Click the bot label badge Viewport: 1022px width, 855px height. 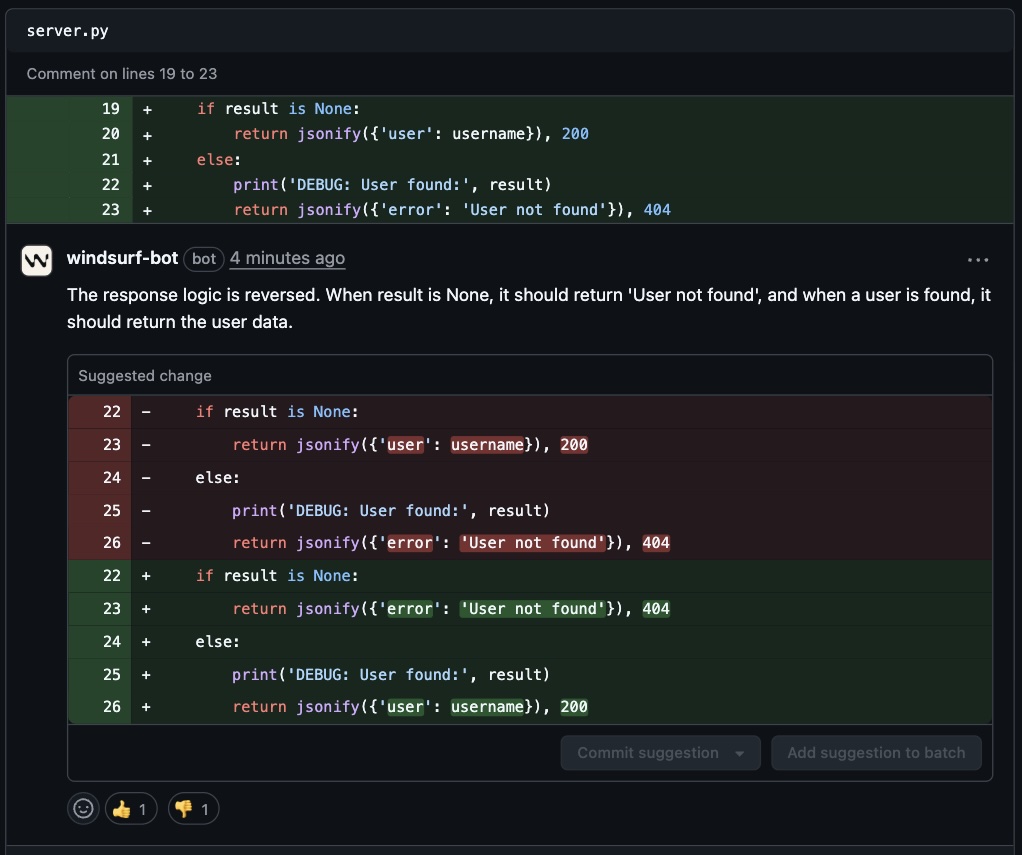tap(204, 259)
